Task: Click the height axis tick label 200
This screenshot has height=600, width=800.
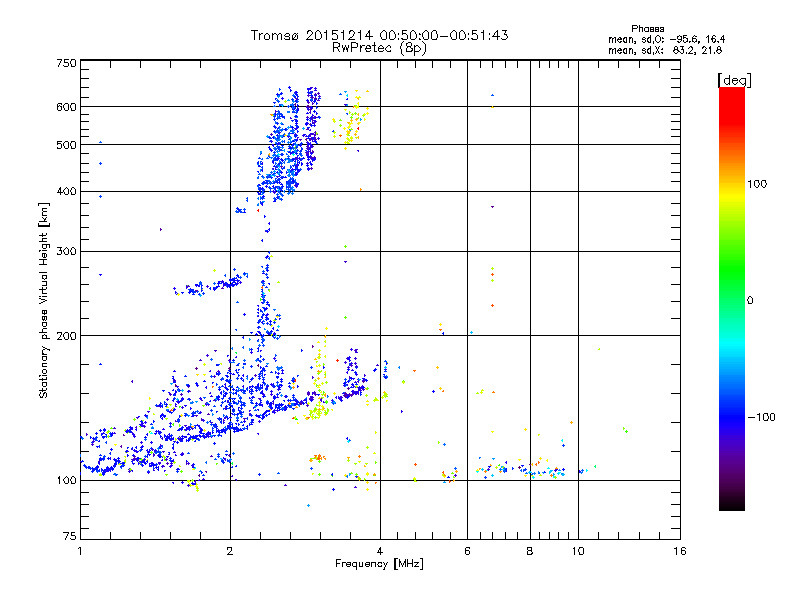Action: pos(66,336)
